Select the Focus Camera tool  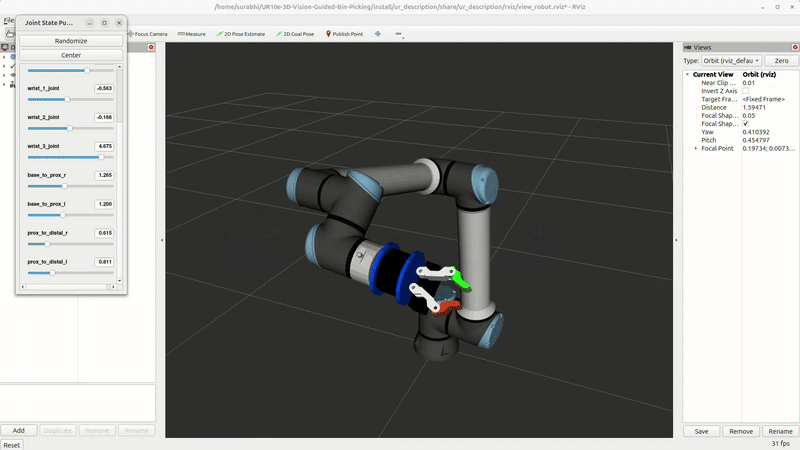(147, 34)
